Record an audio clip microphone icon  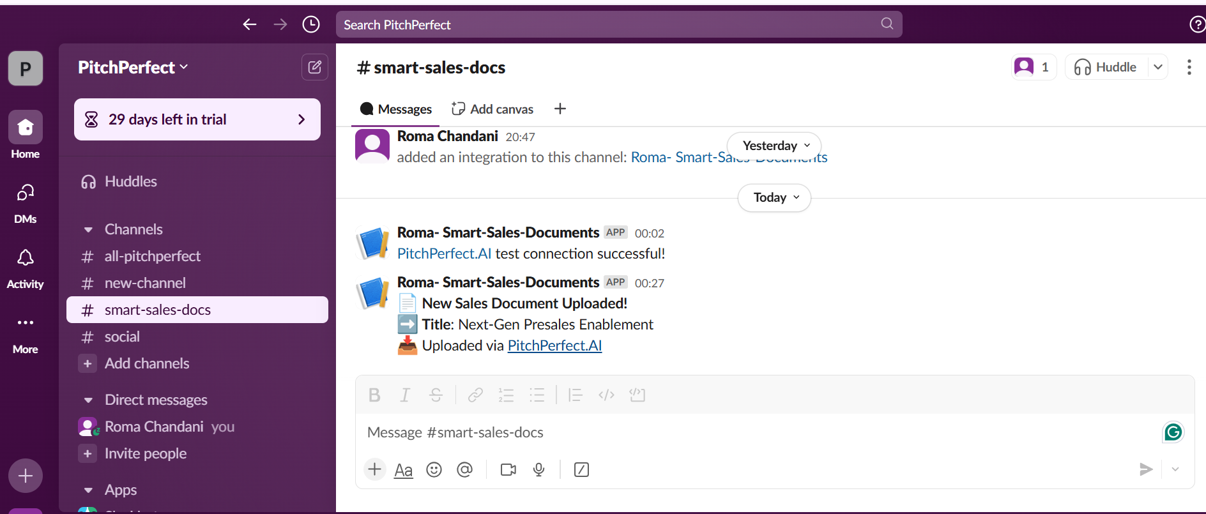click(539, 469)
